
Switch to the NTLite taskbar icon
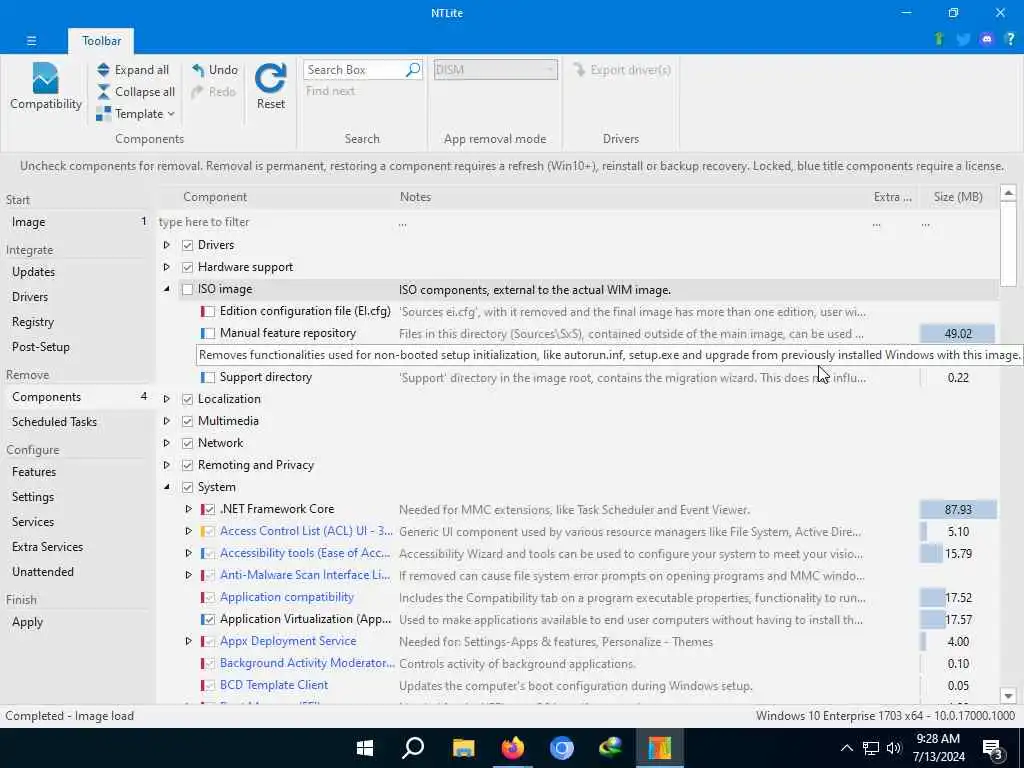(660, 748)
